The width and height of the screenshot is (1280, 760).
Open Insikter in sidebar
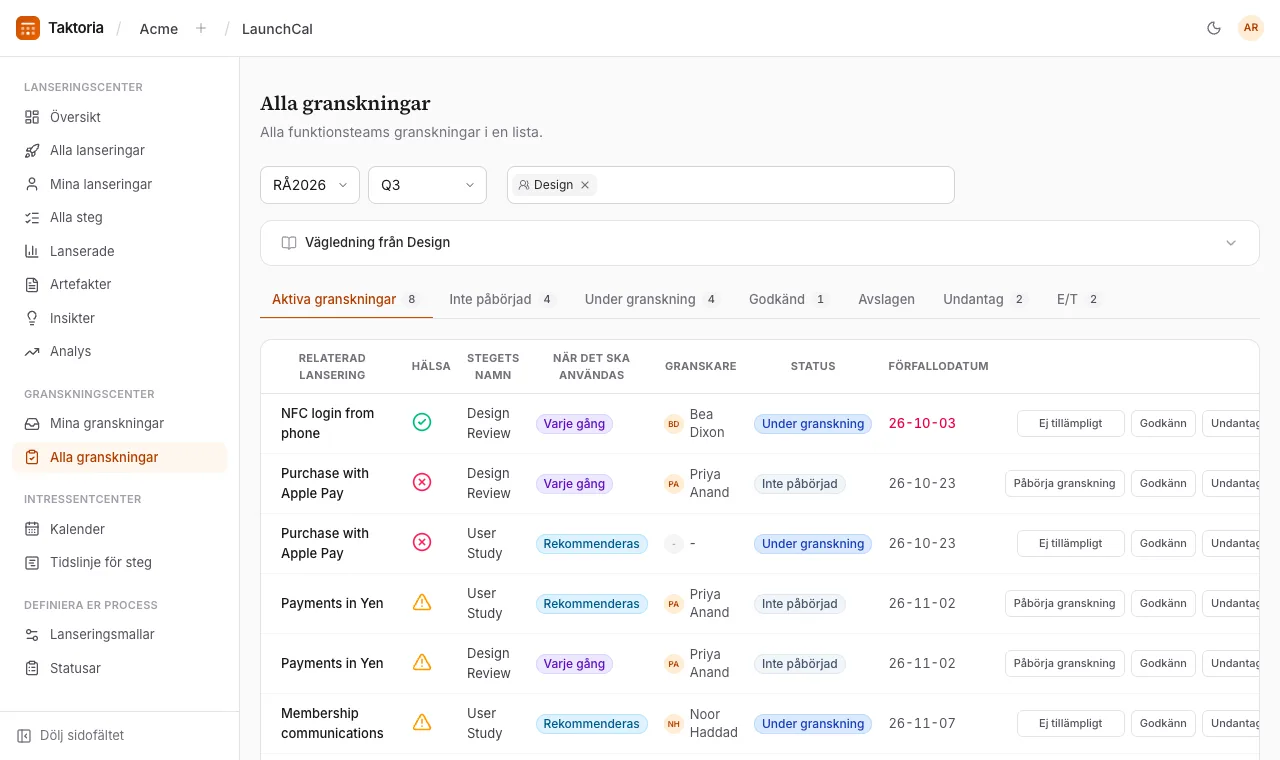point(120,318)
